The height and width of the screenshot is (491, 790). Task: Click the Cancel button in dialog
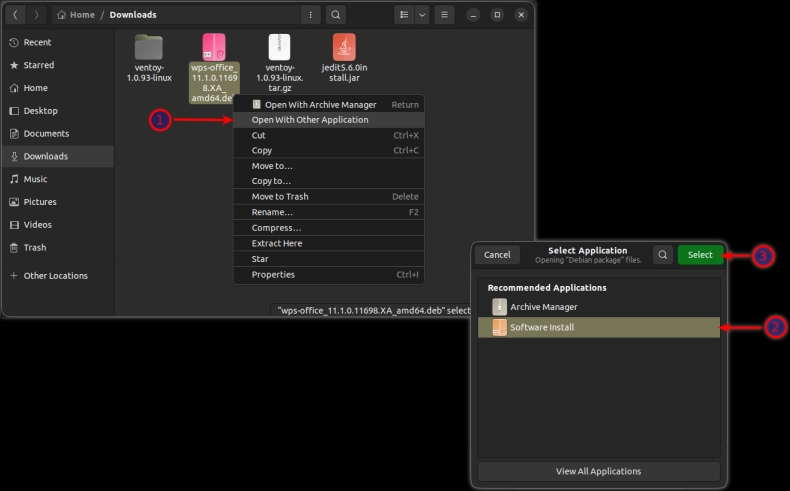click(497, 255)
